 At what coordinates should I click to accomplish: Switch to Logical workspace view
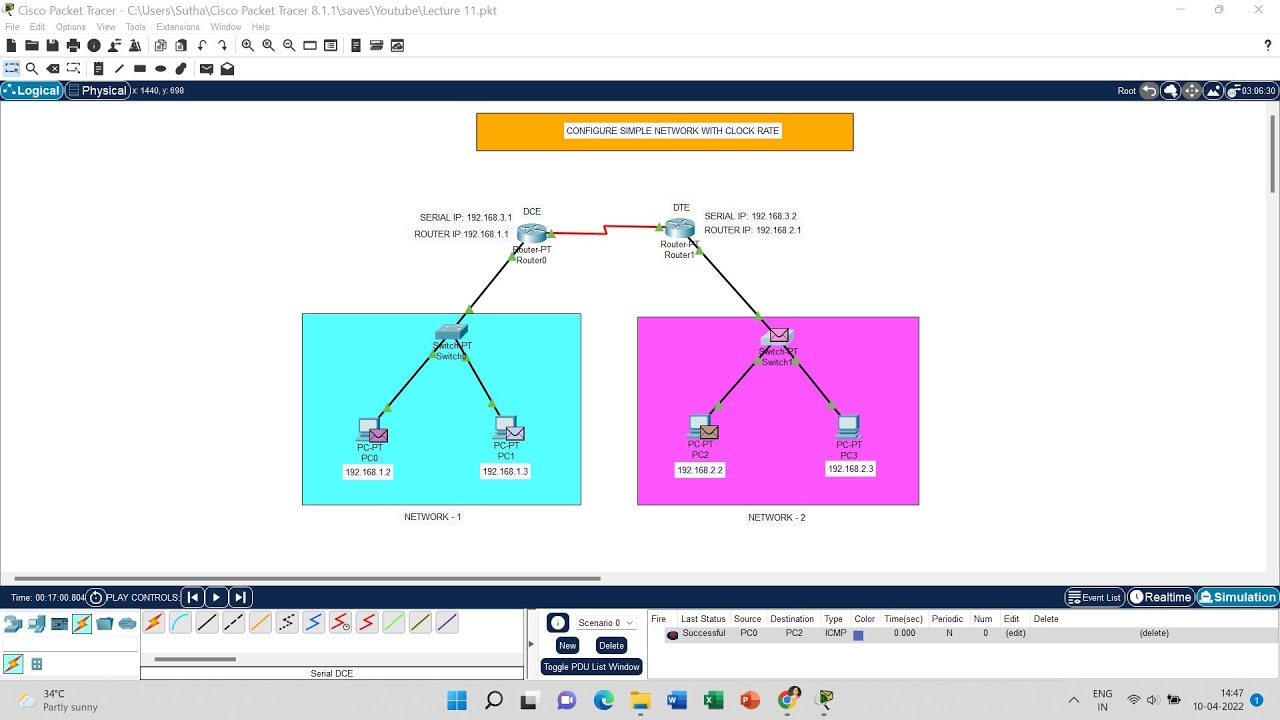[x=32, y=90]
